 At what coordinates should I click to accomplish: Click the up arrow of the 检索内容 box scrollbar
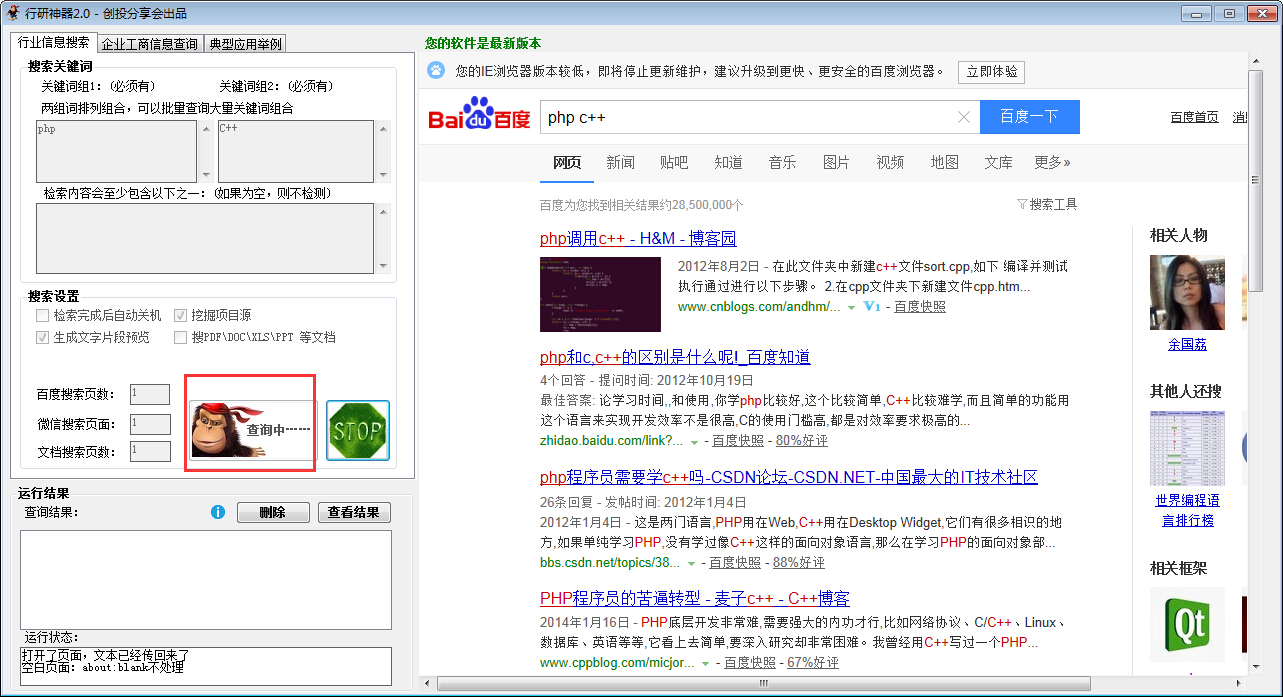pos(381,210)
